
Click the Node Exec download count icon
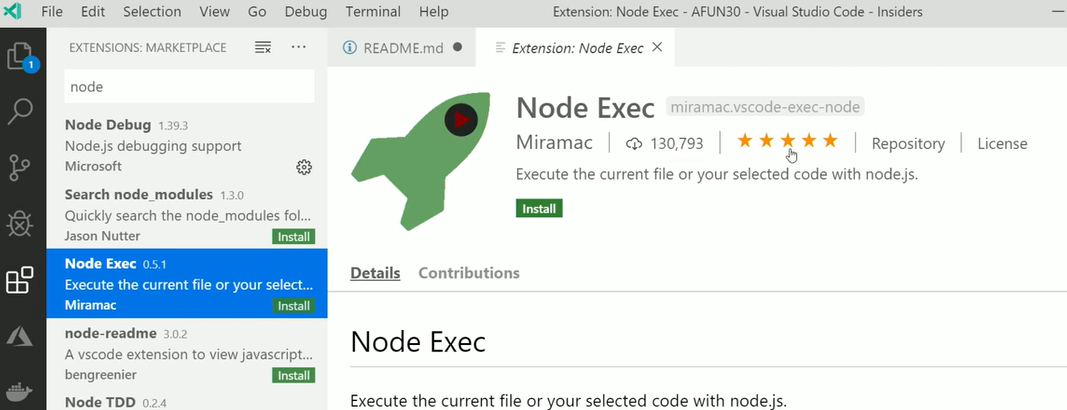(634, 143)
